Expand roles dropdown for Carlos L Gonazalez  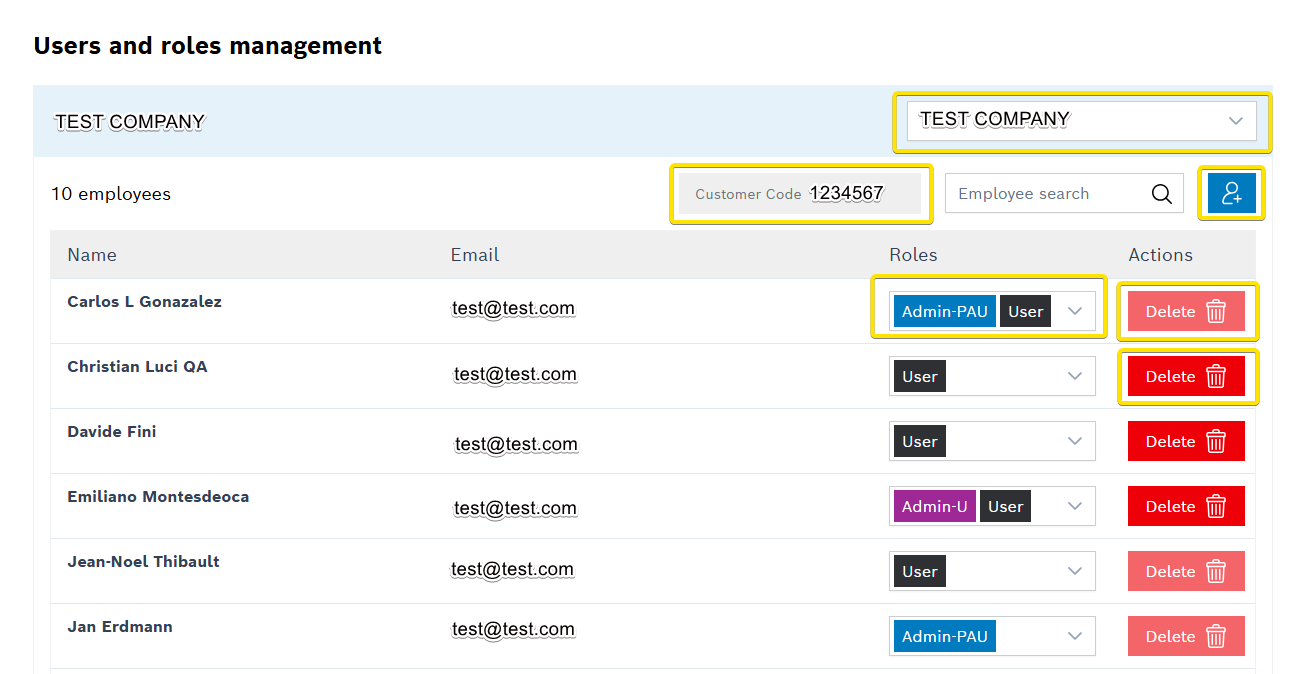(1075, 311)
